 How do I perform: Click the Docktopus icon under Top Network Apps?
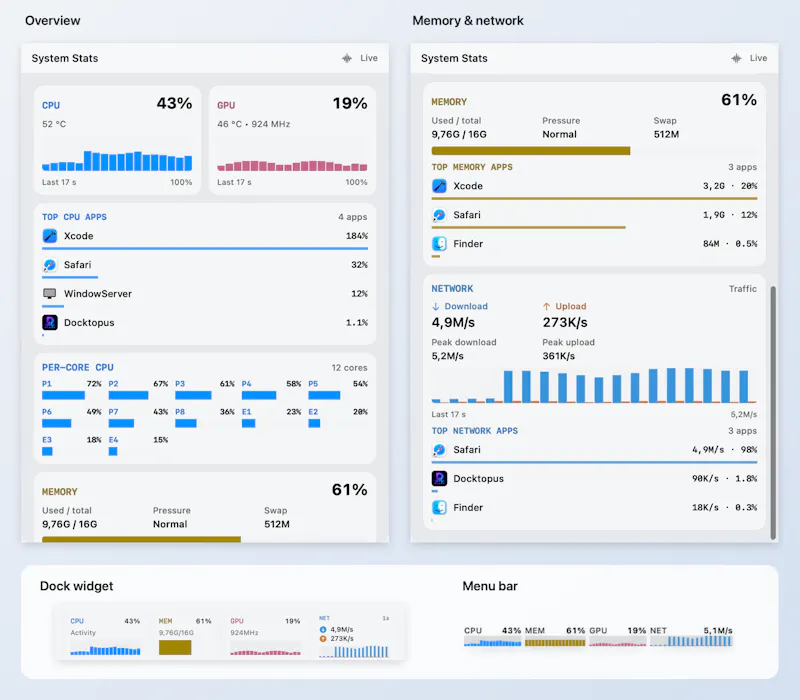[x=439, y=479]
